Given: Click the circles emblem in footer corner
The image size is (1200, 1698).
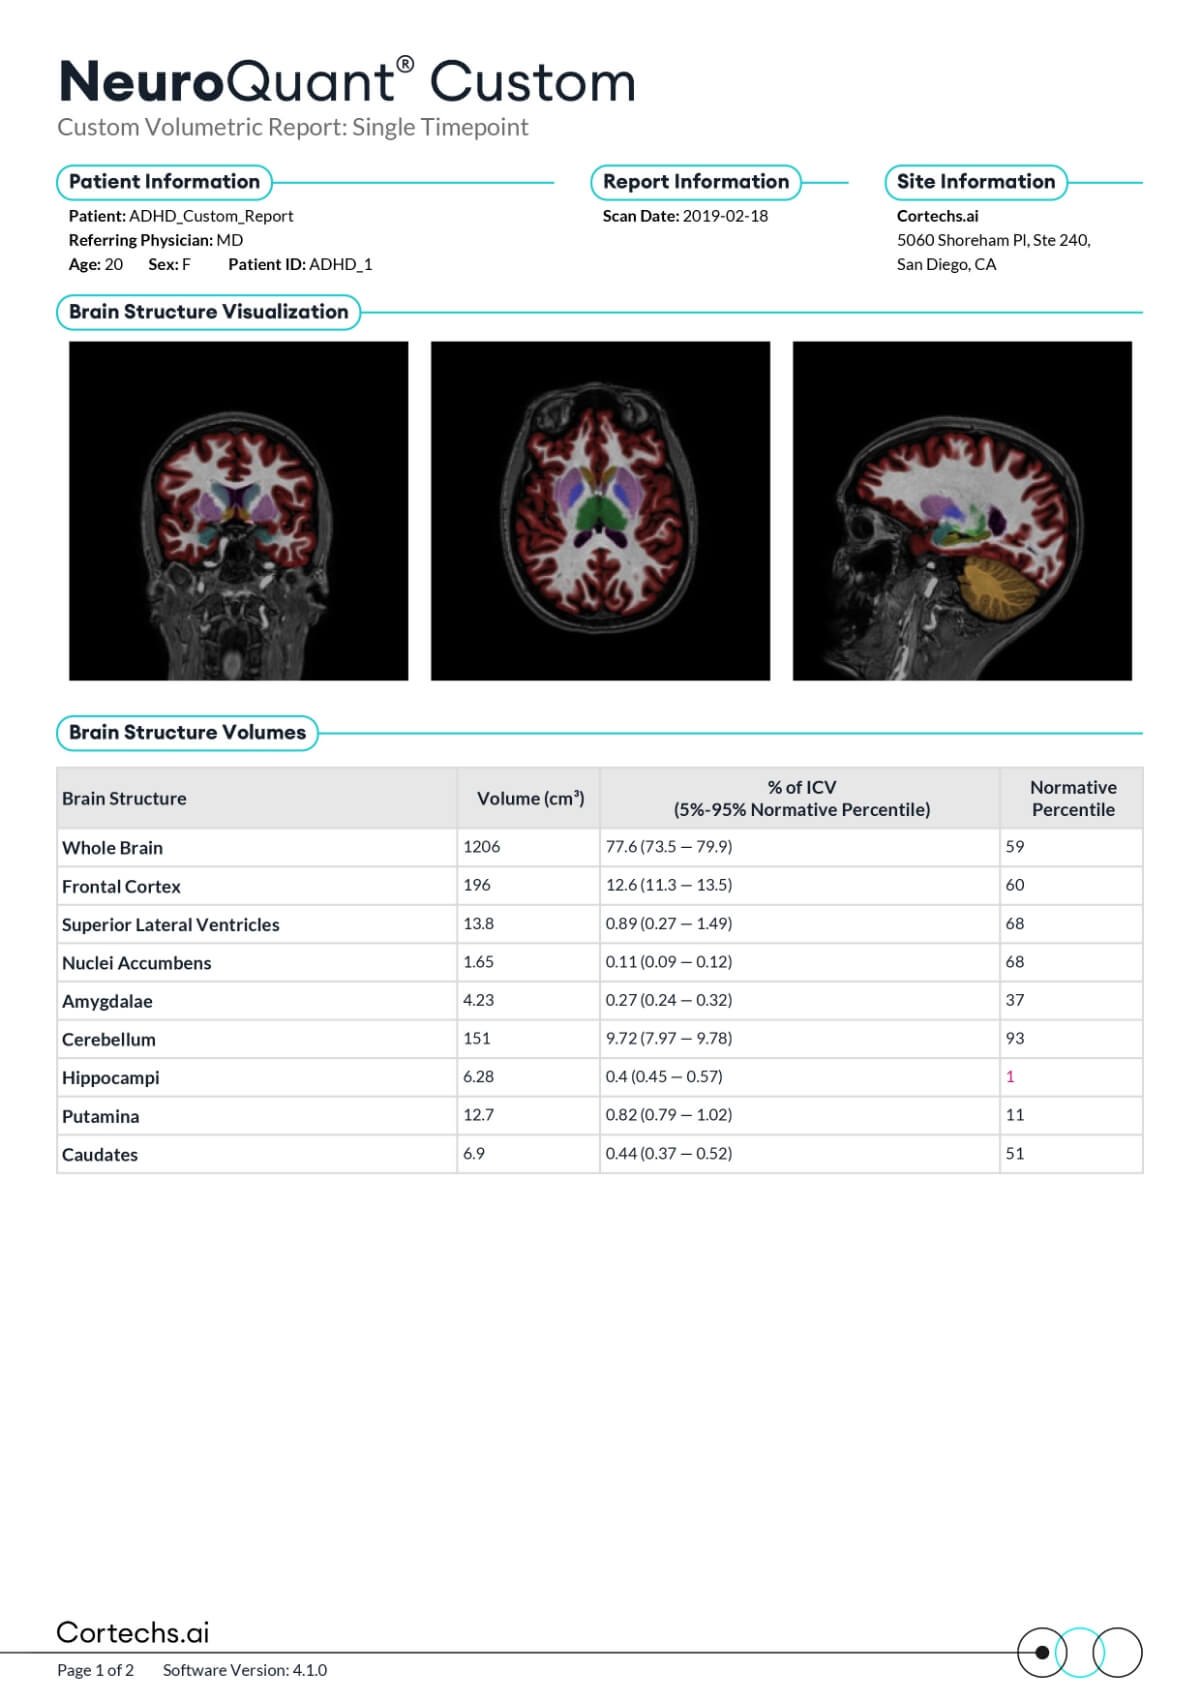Looking at the screenshot, I should click(x=1080, y=1652).
